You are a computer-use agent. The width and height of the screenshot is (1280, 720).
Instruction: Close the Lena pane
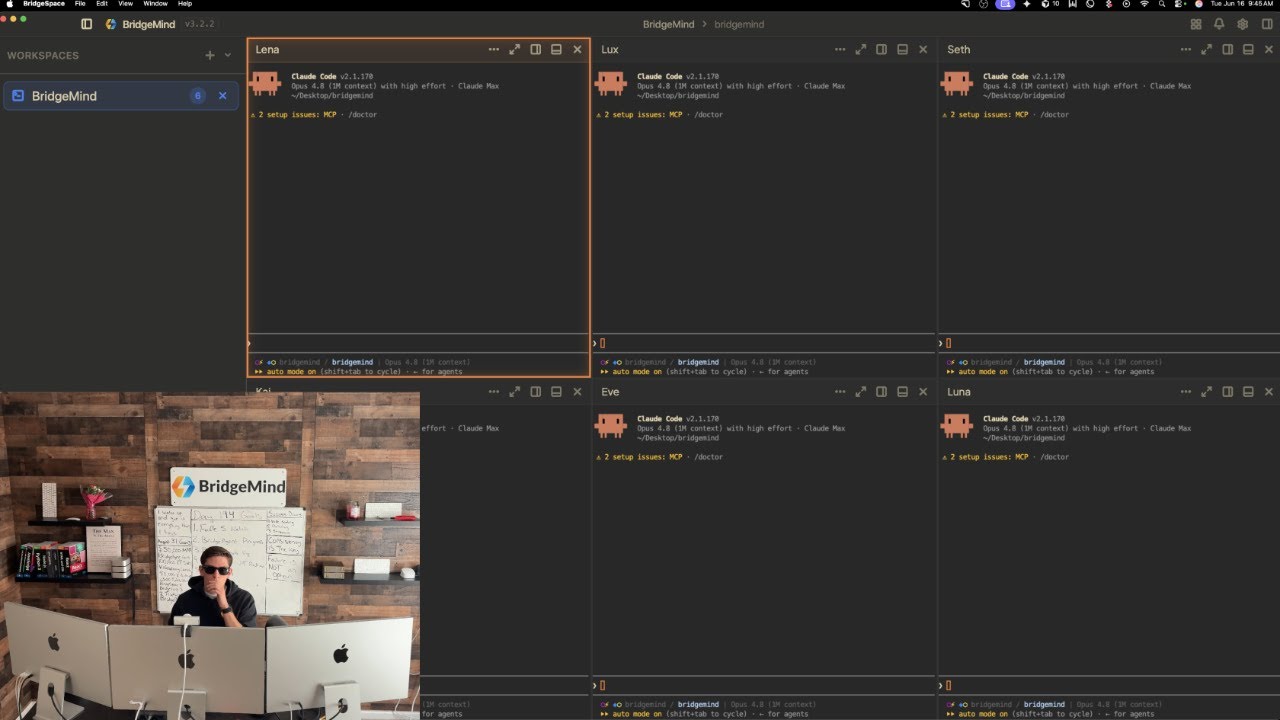[577, 49]
